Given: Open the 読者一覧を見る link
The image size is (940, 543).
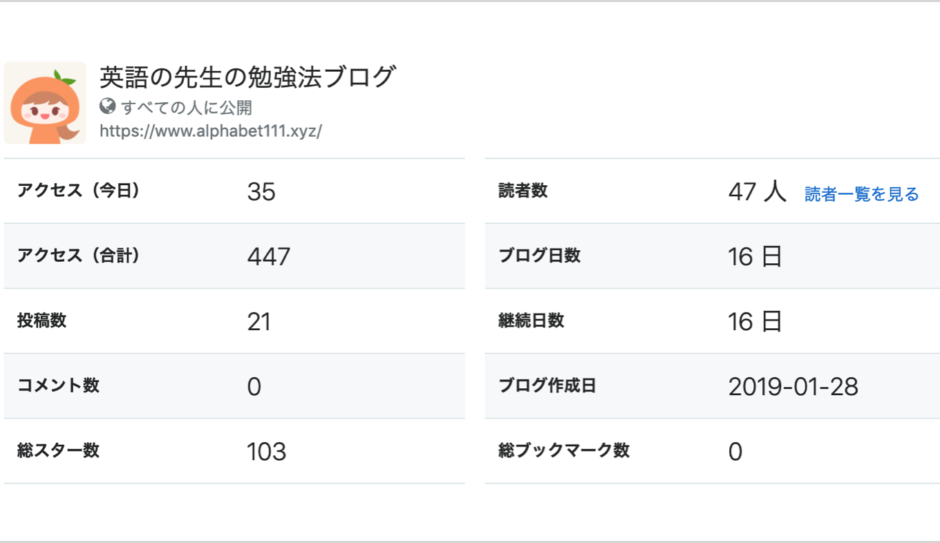Looking at the screenshot, I should point(861,194).
